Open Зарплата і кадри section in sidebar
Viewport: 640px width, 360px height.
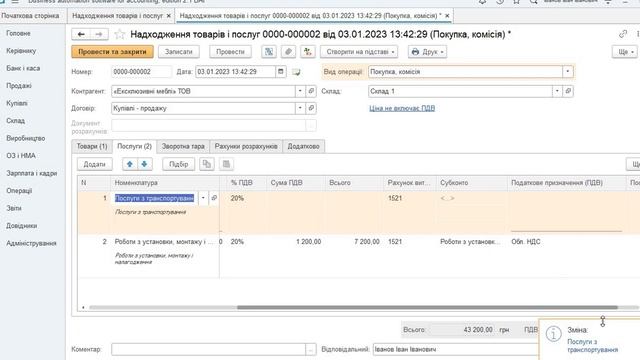[x=32, y=173]
